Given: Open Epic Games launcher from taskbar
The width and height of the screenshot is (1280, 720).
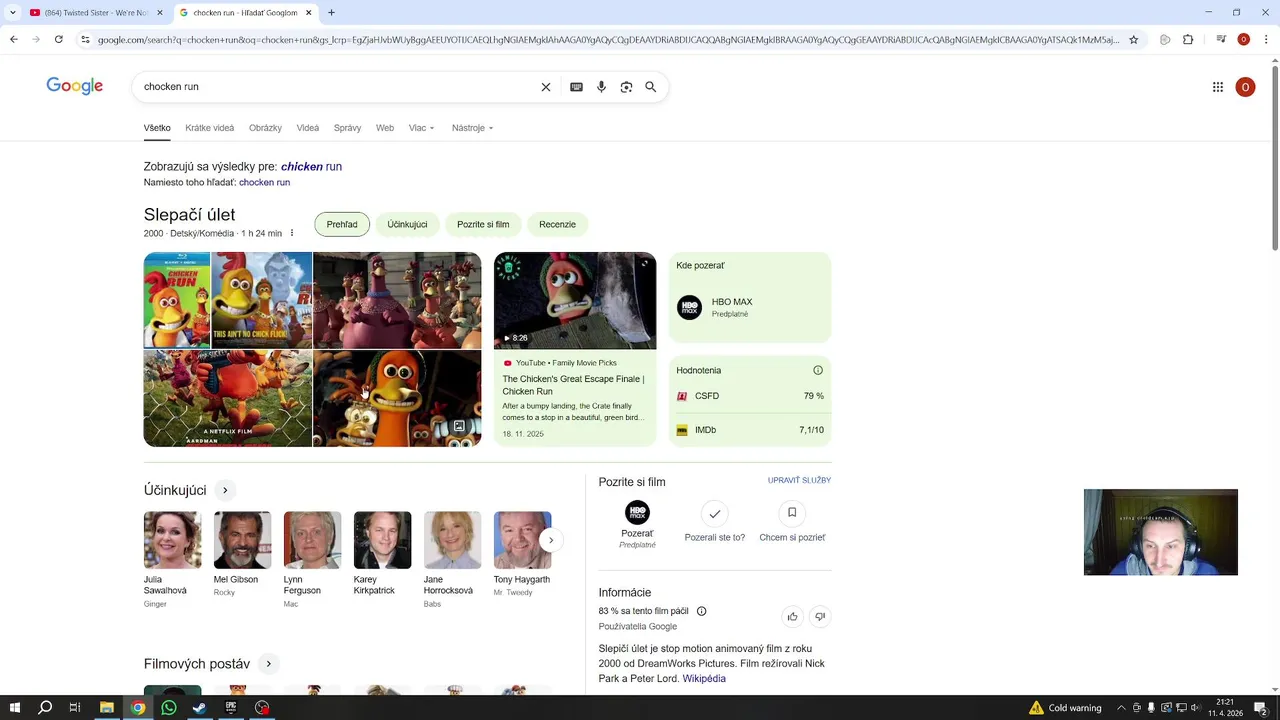Looking at the screenshot, I should pos(230,708).
